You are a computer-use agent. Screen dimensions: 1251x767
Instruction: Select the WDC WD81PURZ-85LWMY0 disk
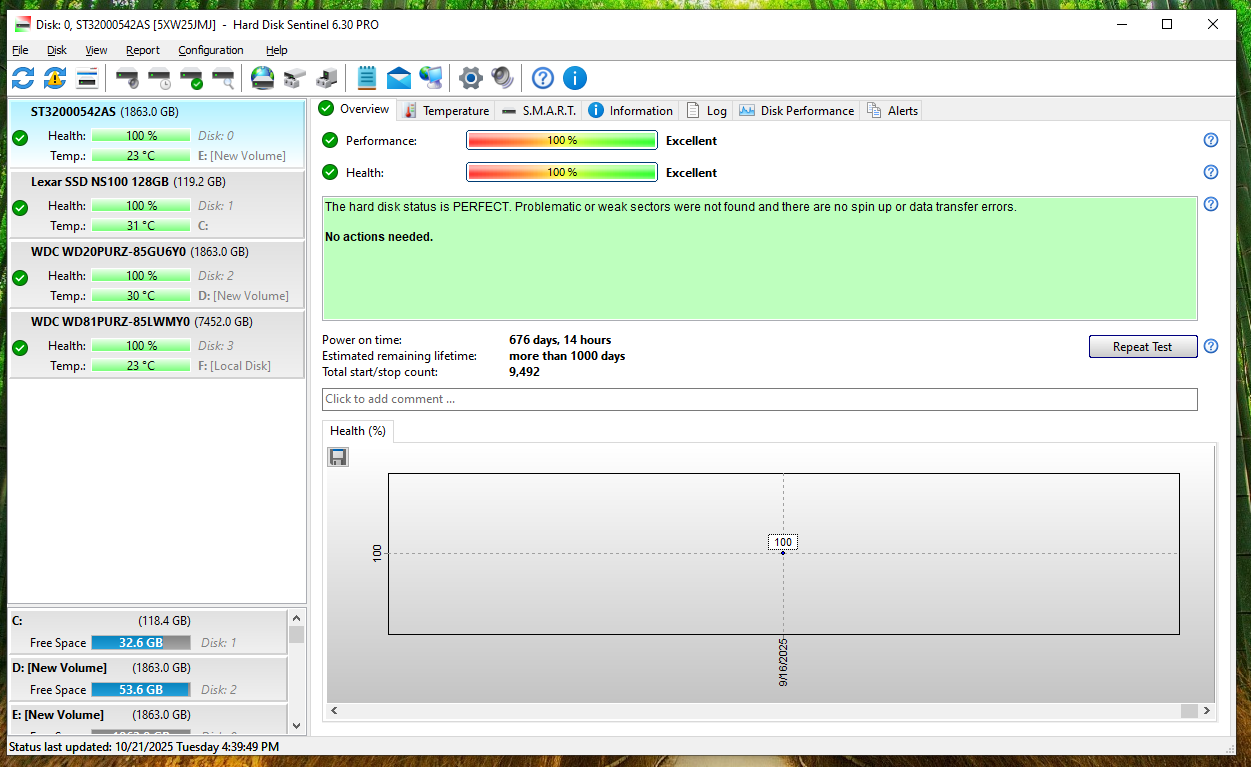coord(156,345)
